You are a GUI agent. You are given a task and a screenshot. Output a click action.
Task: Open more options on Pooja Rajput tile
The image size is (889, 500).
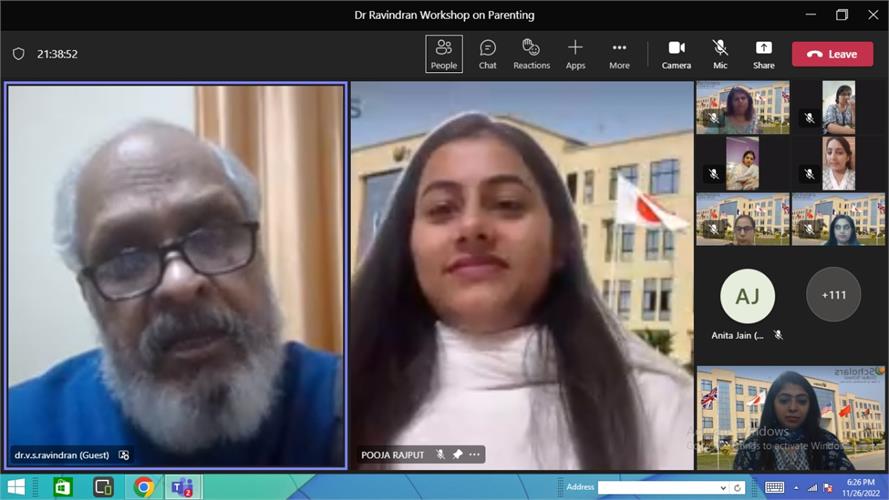[475, 455]
